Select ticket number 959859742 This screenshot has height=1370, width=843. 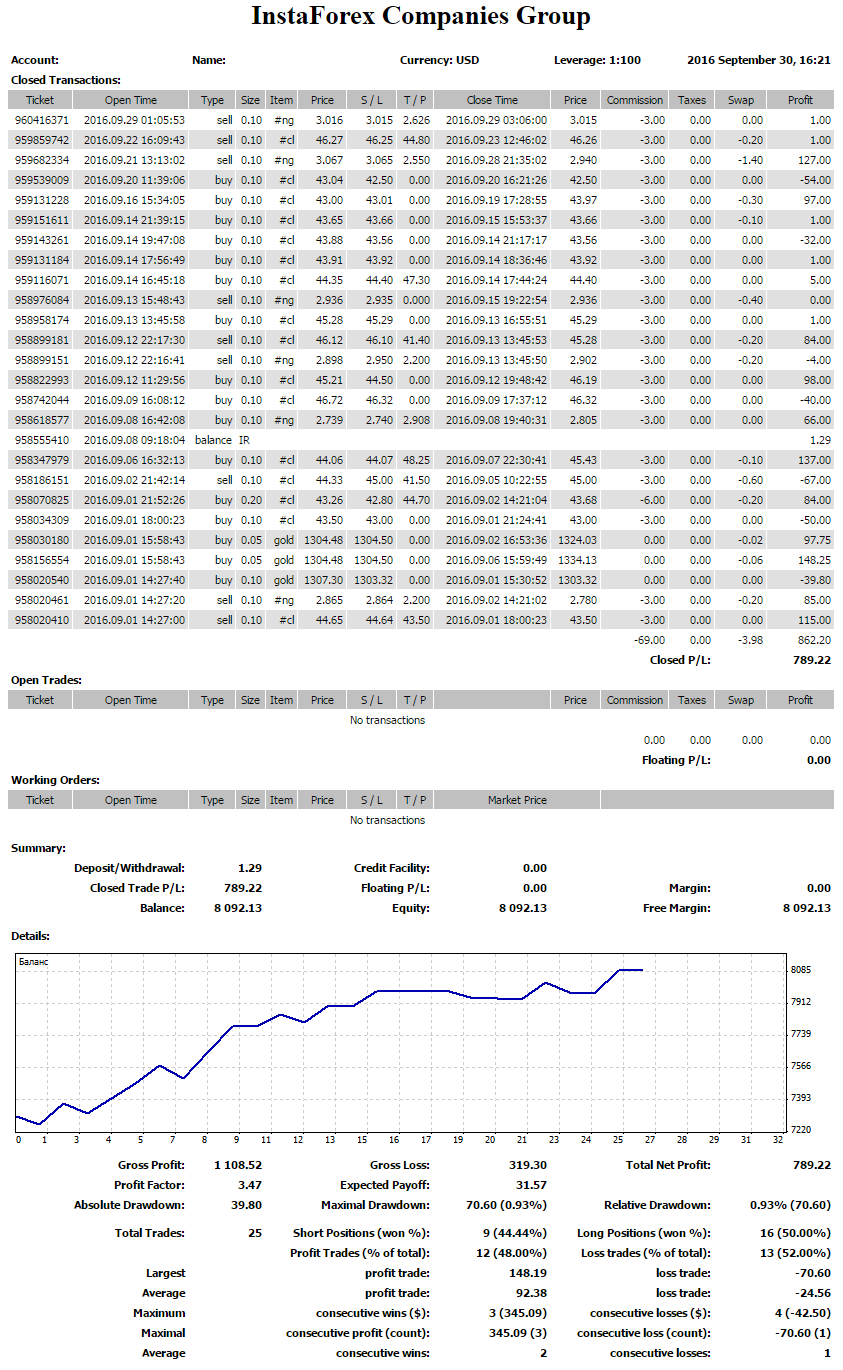pos(41,140)
